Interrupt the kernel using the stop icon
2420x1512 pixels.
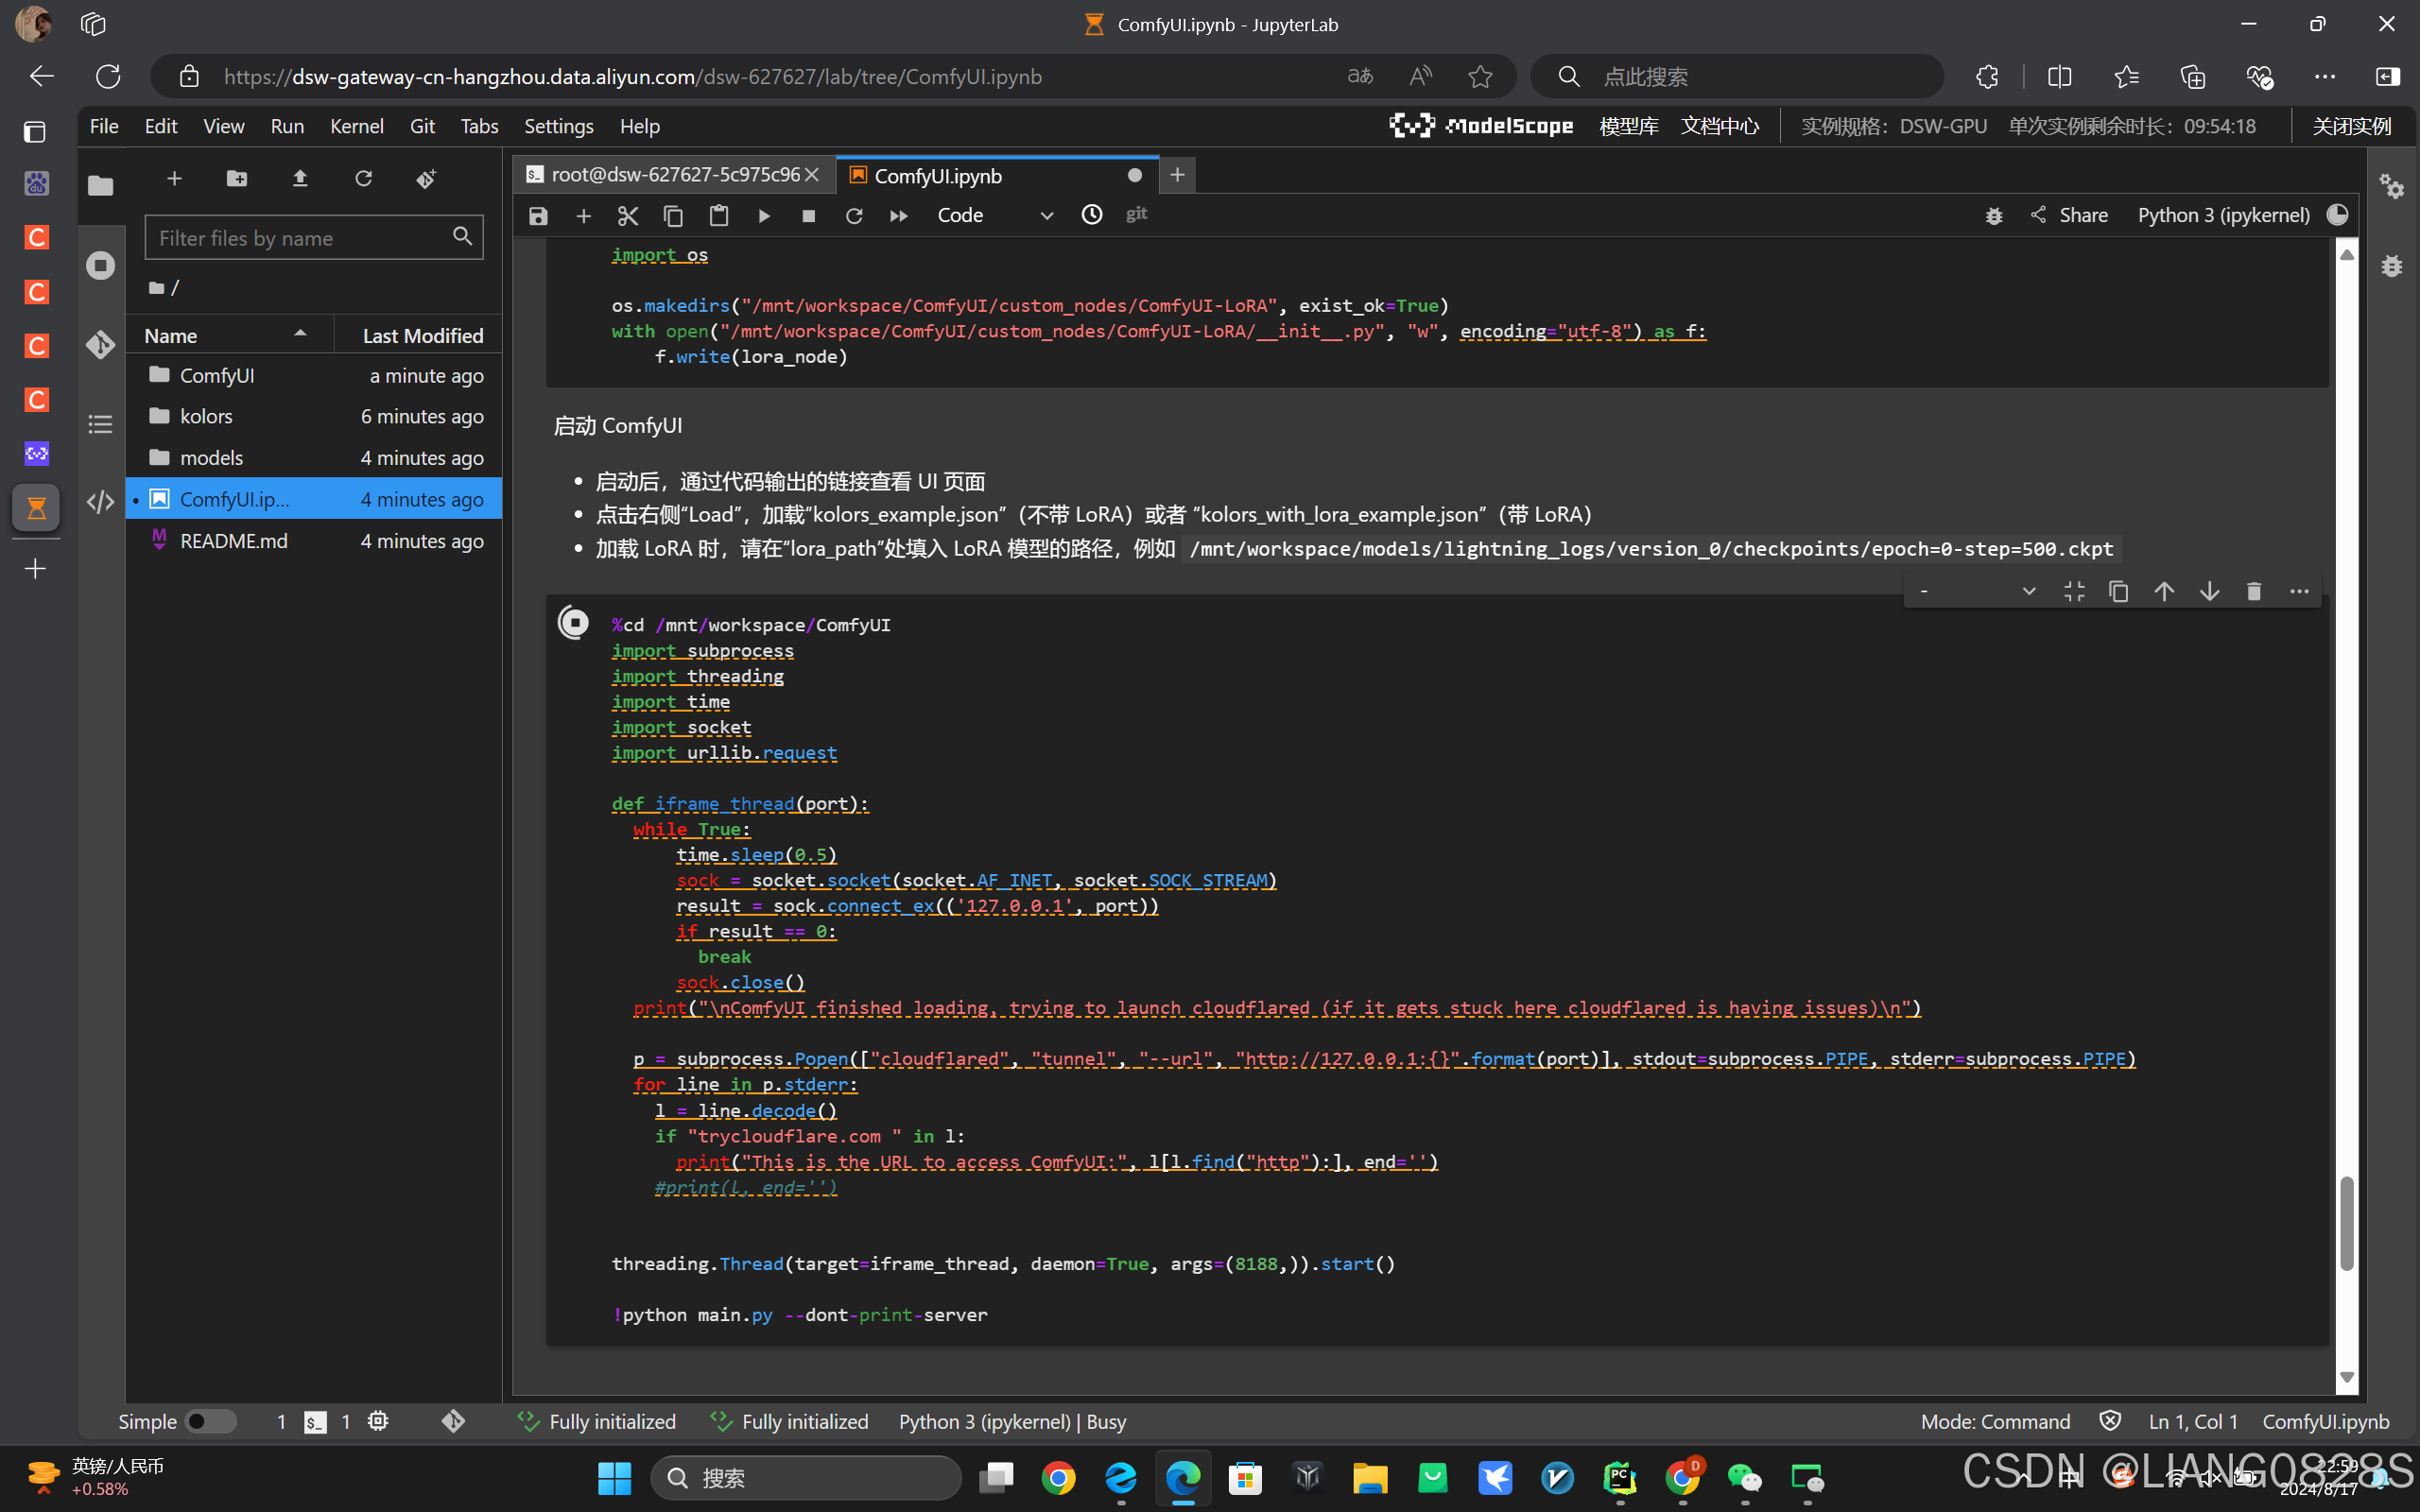(809, 215)
